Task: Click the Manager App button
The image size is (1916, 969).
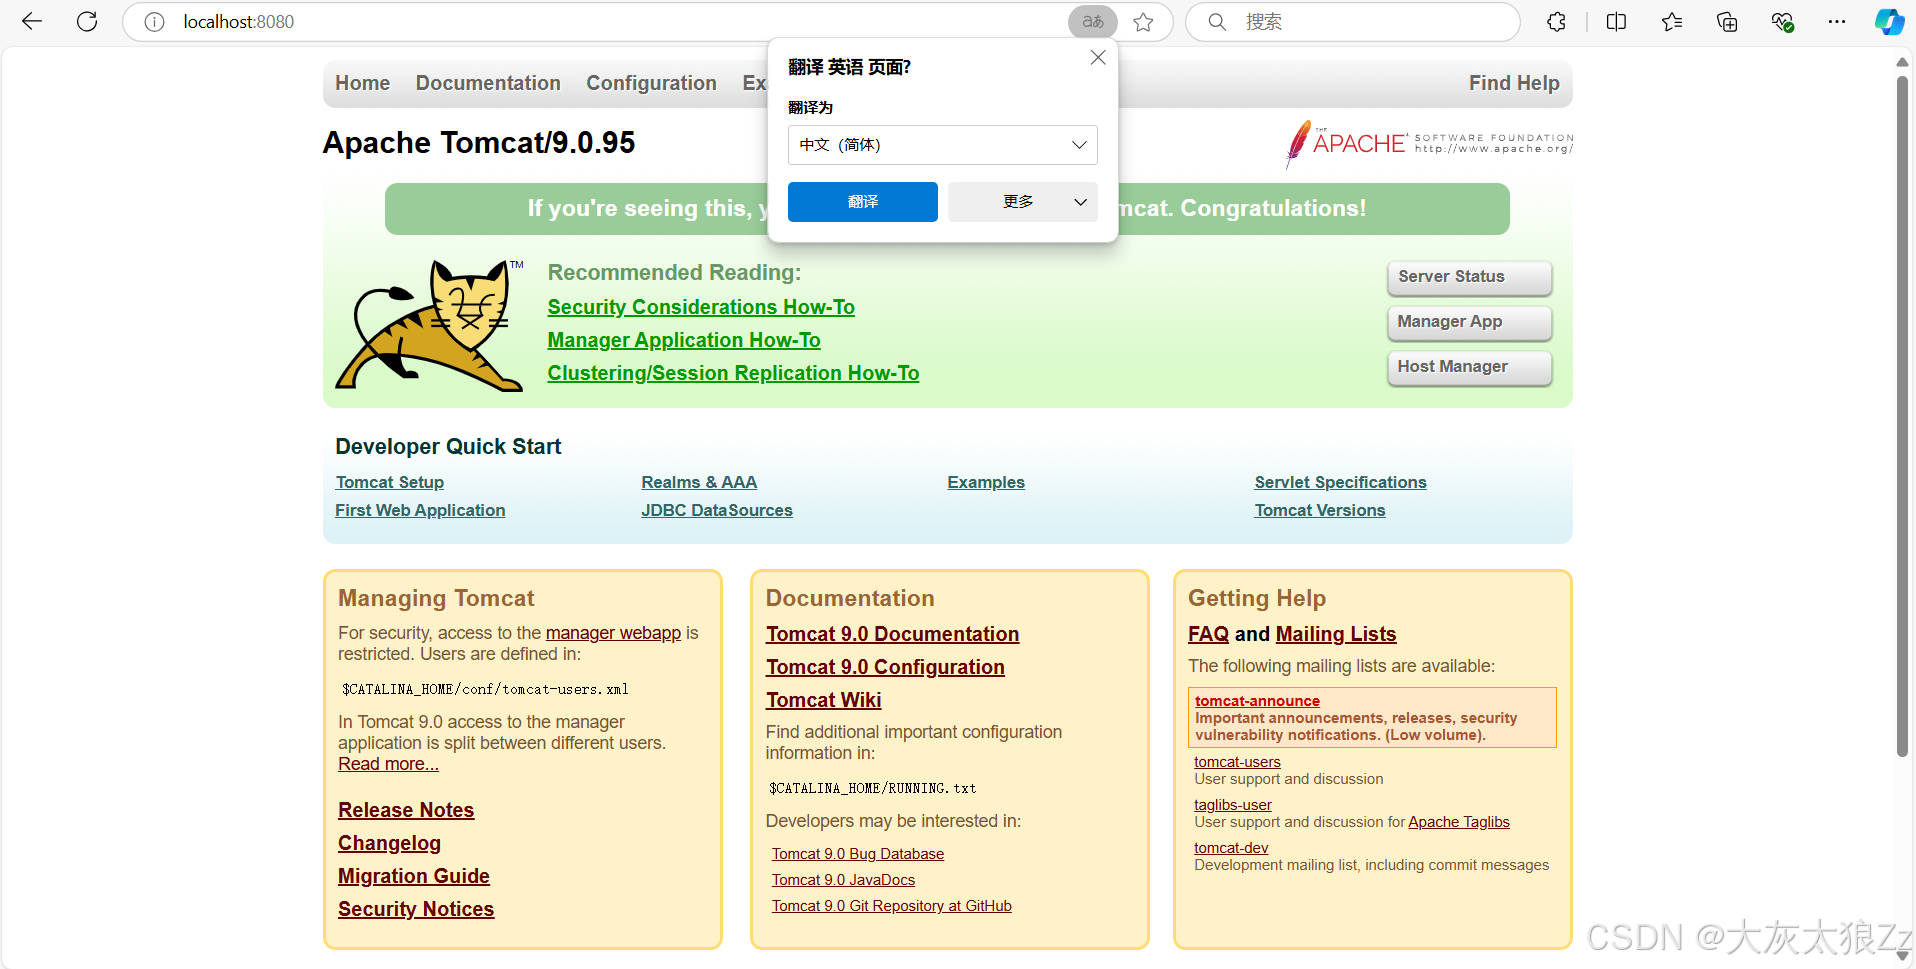Action: click(1470, 322)
